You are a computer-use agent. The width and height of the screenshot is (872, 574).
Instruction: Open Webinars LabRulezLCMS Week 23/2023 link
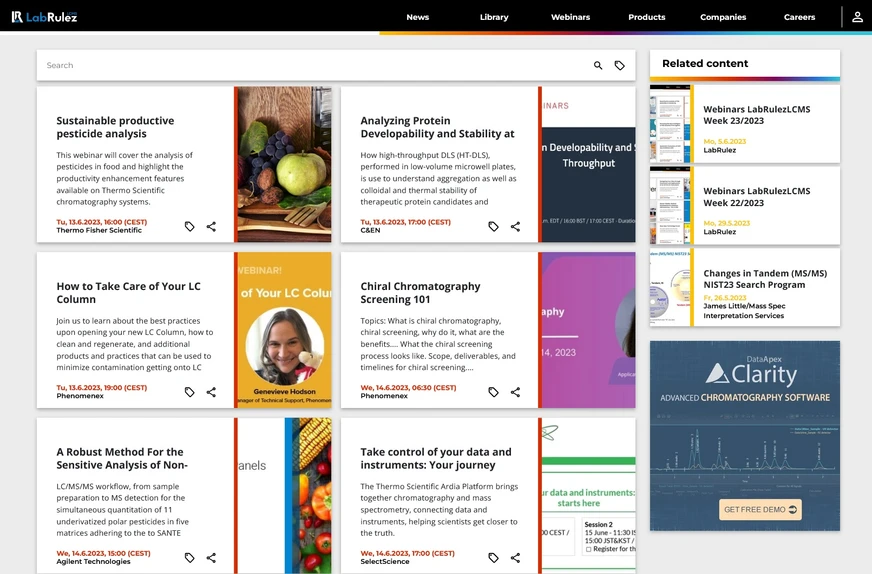click(756, 115)
